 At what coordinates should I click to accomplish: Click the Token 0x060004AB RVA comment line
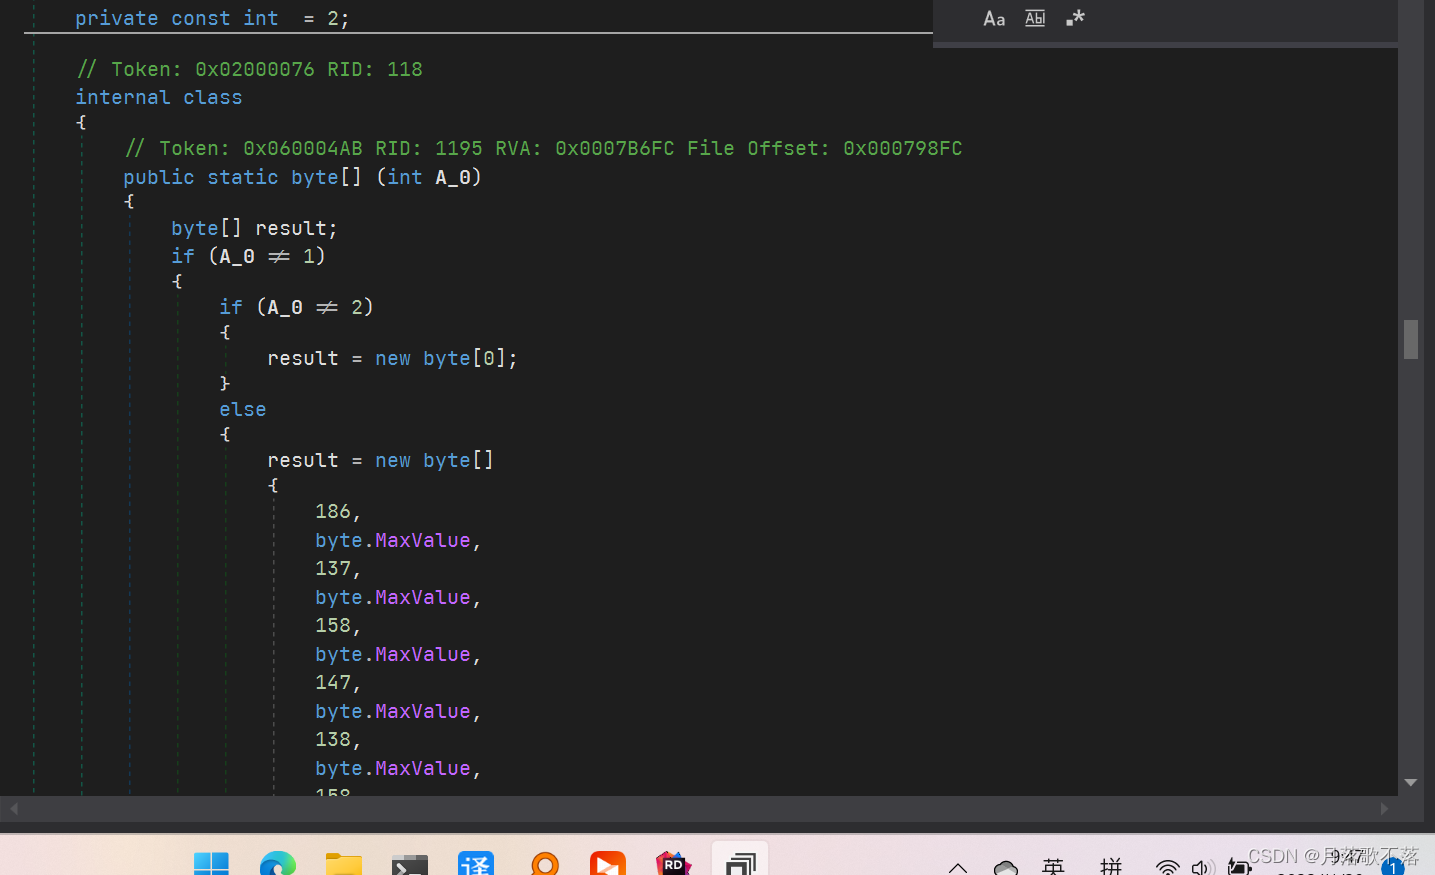544,148
